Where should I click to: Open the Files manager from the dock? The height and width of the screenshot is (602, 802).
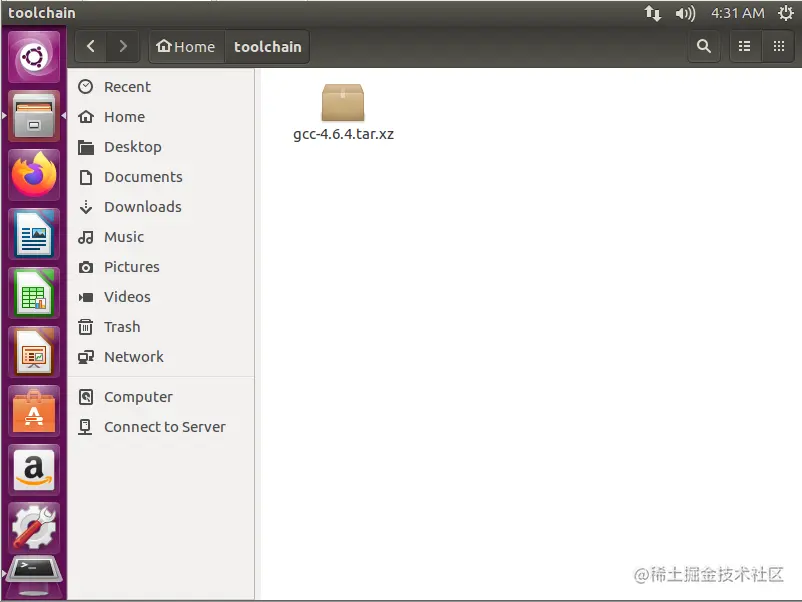tap(34, 116)
